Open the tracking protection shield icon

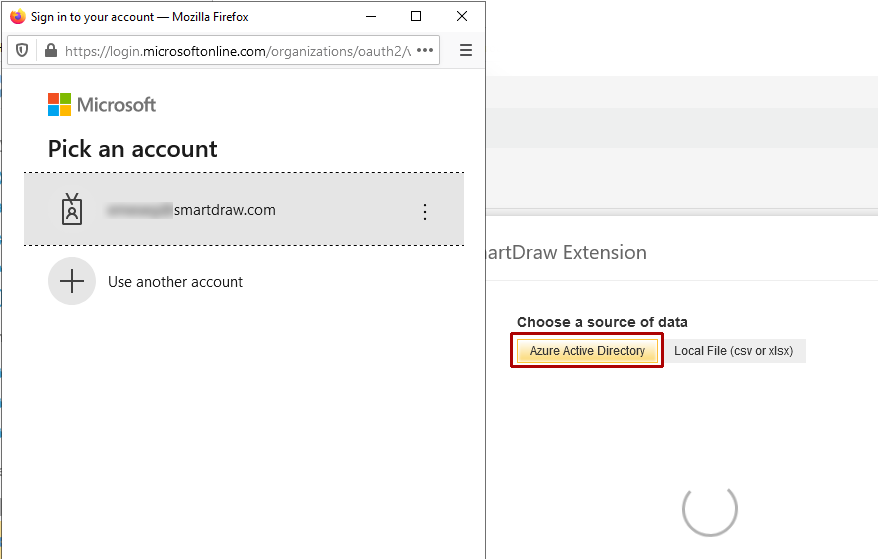click(23, 50)
